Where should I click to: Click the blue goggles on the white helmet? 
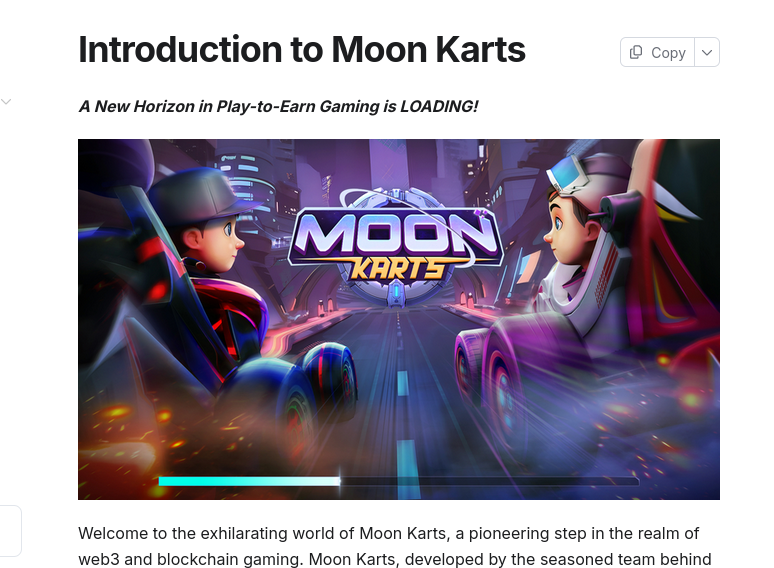pos(568,175)
